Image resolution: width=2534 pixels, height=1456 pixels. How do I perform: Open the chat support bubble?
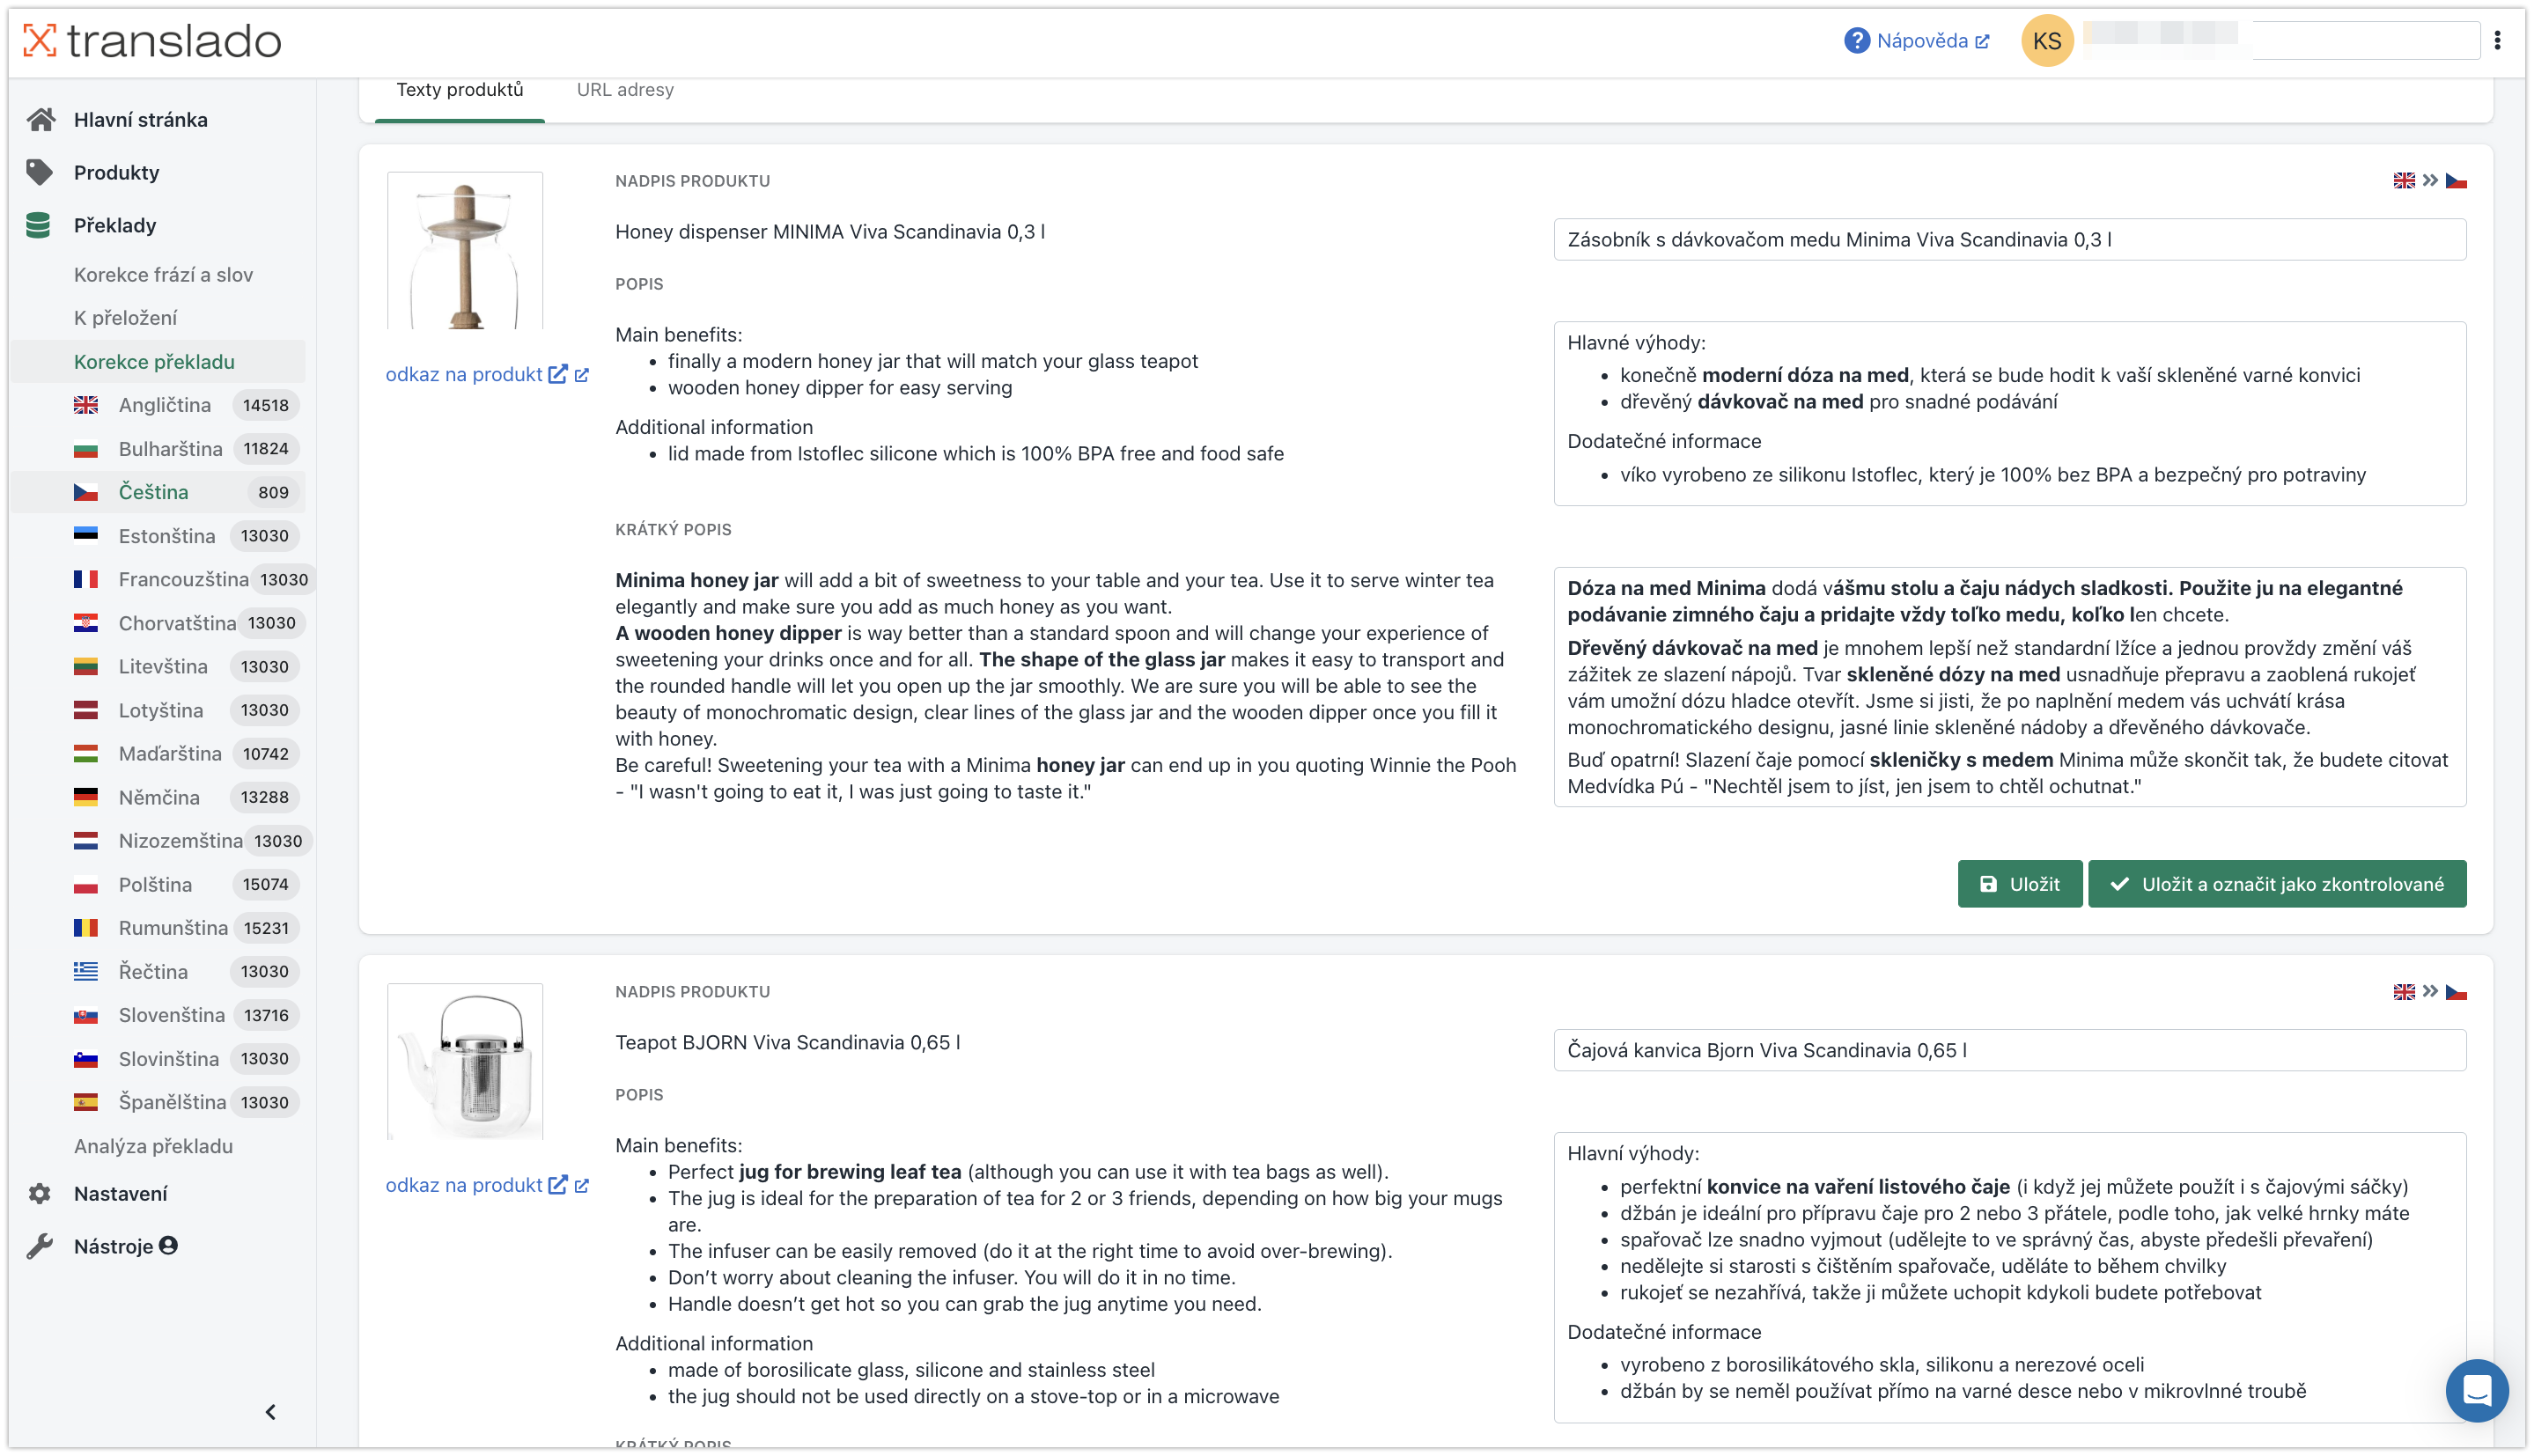2476,1391
